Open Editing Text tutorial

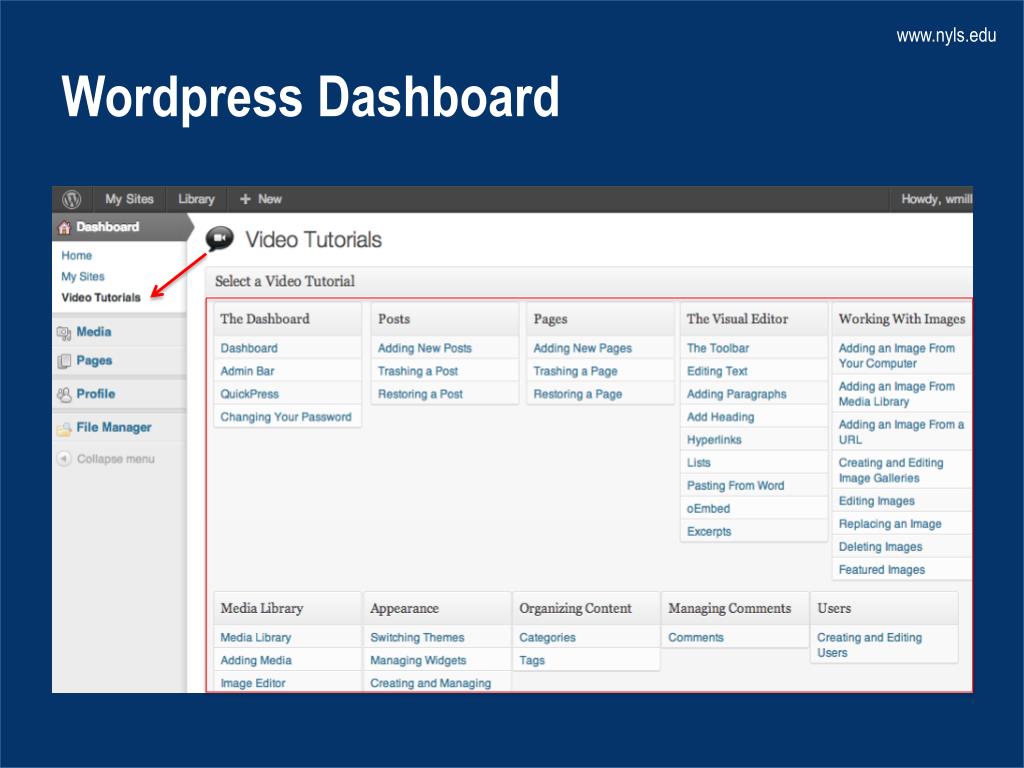pos(717,371)
